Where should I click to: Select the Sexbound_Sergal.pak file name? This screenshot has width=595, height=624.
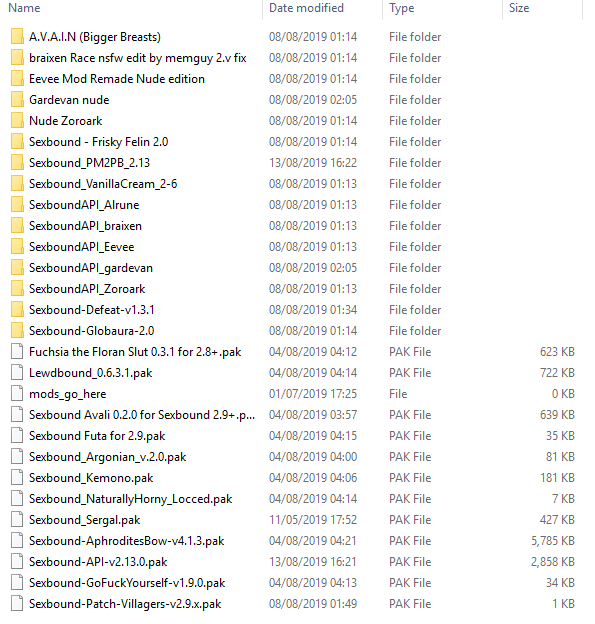click(x=85, y=520)
